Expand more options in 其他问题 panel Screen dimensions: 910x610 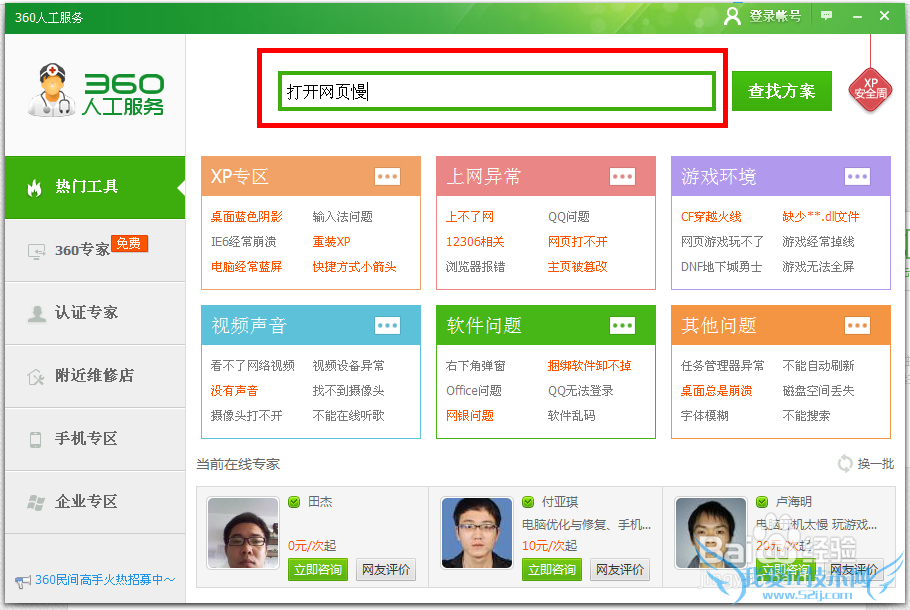click(857, 326)
